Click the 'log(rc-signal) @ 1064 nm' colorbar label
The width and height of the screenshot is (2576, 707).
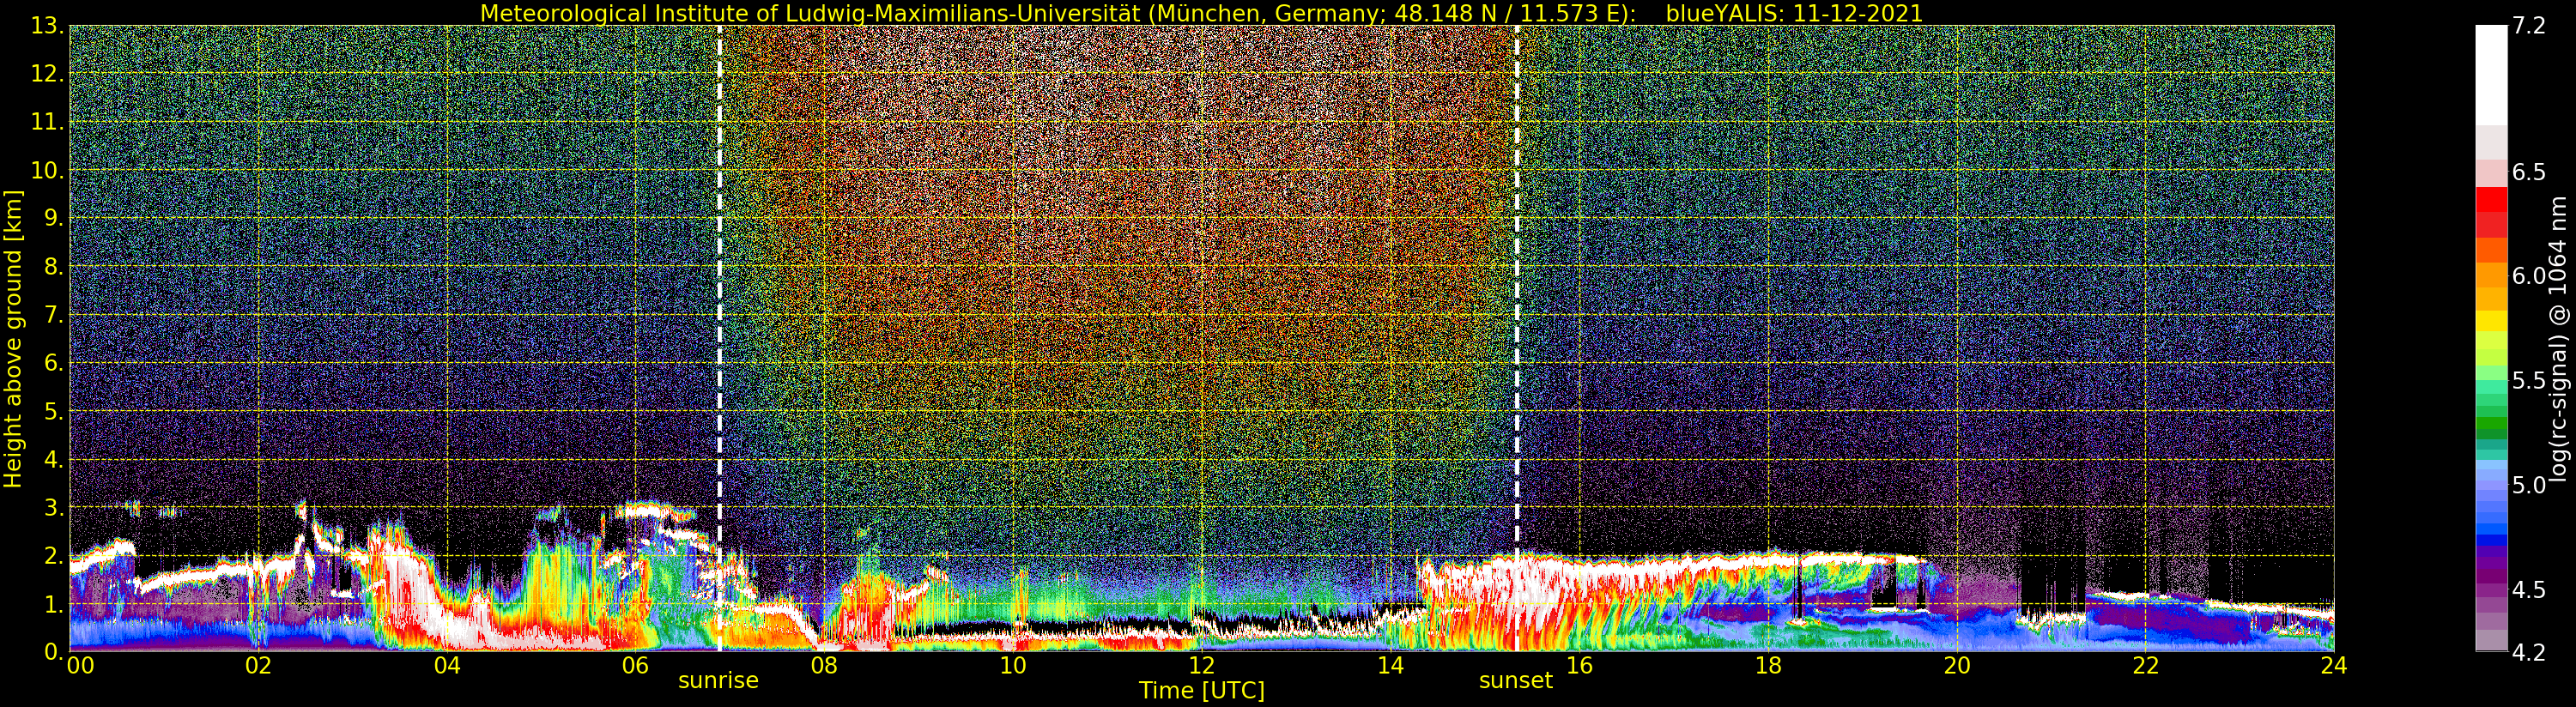[2558, 338]
